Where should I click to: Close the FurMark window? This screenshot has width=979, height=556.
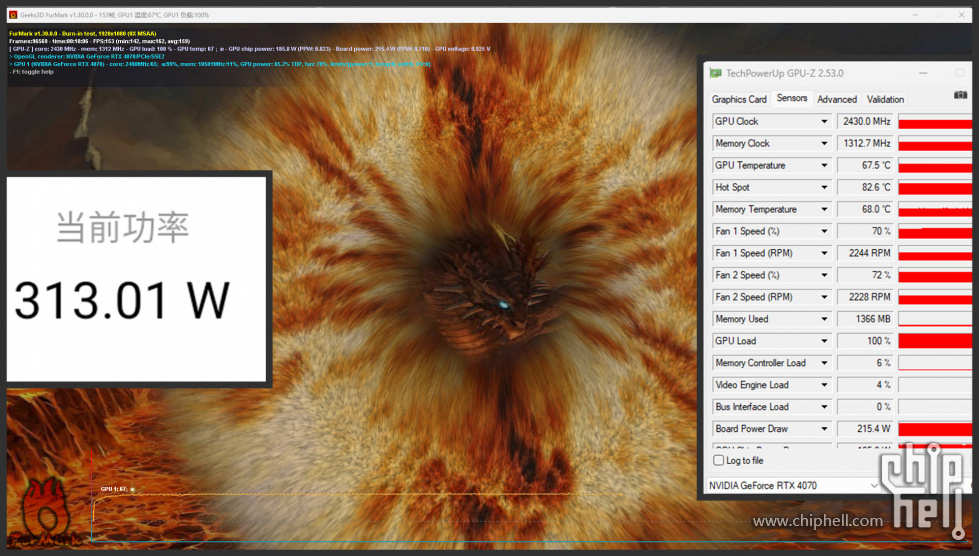[962, 14]
